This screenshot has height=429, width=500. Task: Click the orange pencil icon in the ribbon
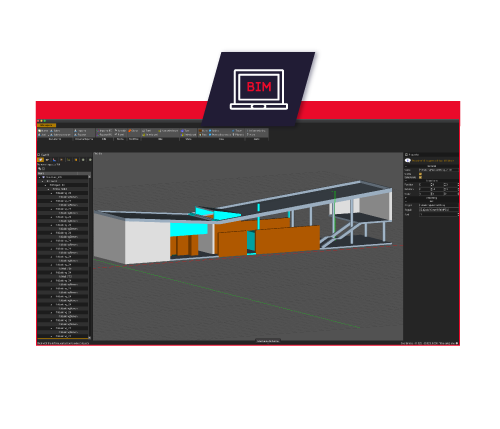click(x=130, y=131)
